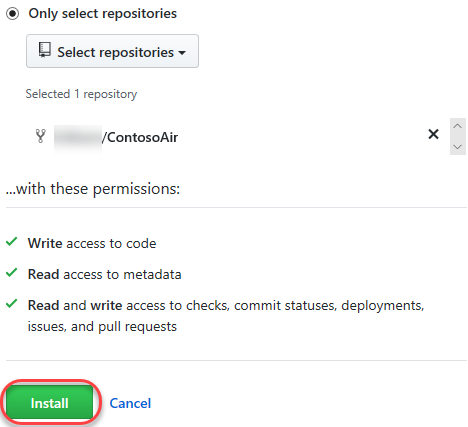Click the Cancel link

(130, 403)
